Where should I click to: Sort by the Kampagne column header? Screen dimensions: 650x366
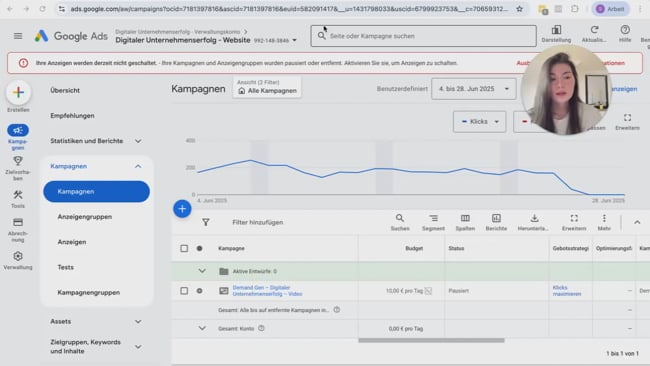point(231,248)
